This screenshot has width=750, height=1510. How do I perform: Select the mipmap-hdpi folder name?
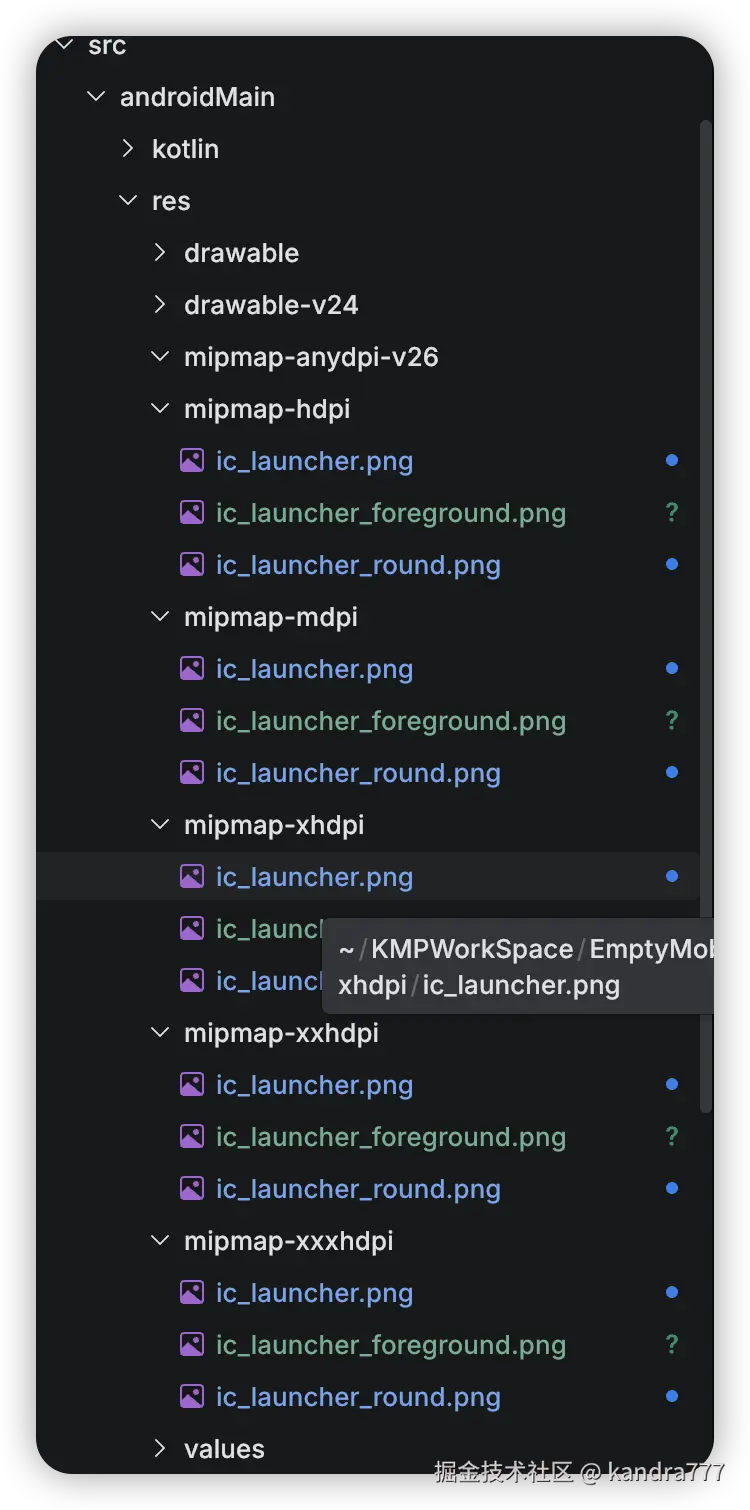coord(267,410)
